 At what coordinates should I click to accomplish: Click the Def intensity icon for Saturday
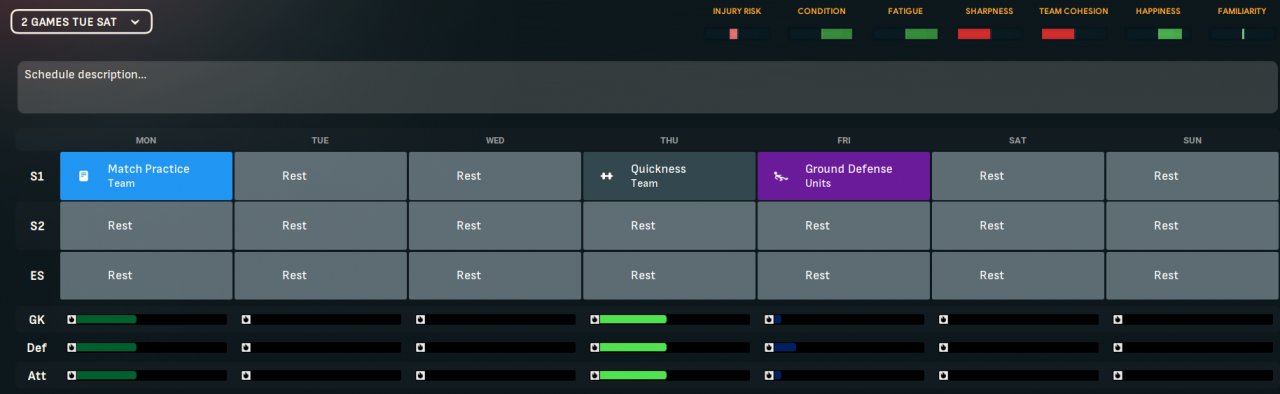(943, 348)
